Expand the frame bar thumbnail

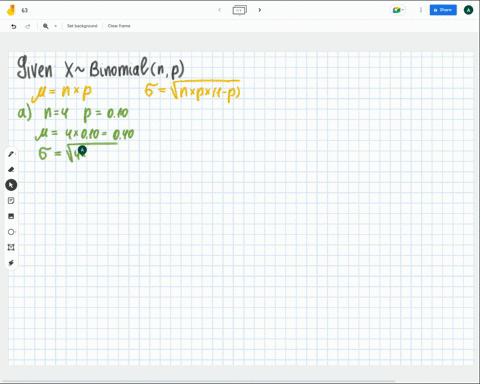(x=239, y=10)
